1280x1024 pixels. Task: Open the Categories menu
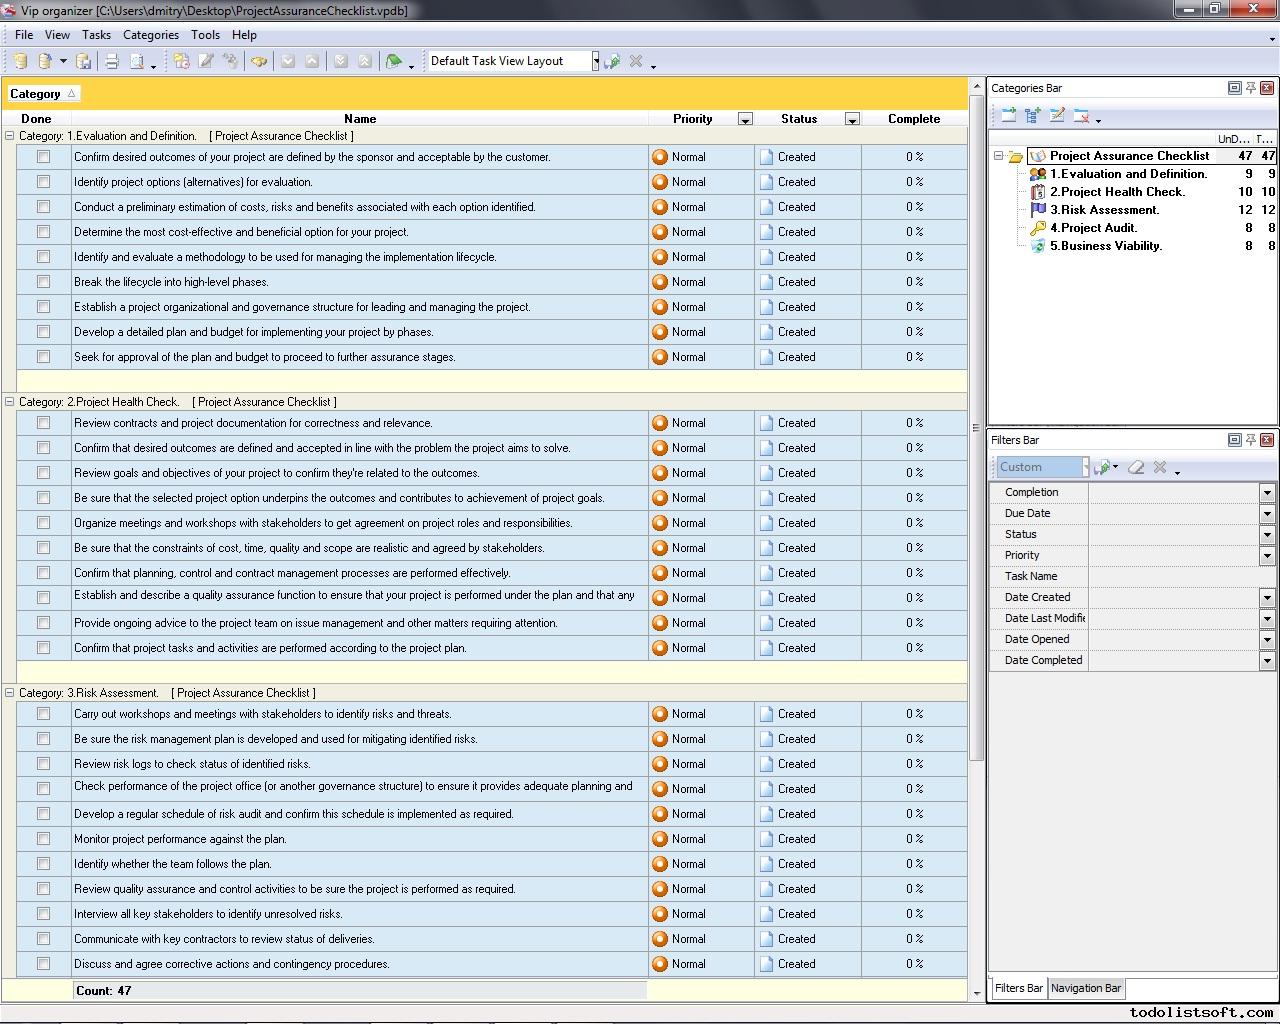click(x=150, y=35)
